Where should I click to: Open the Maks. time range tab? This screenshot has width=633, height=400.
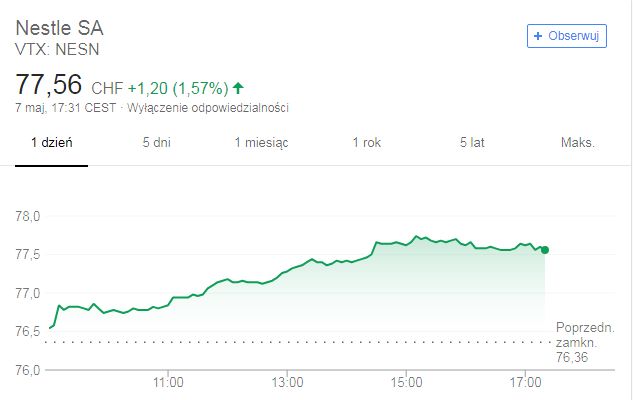[578, 143]
